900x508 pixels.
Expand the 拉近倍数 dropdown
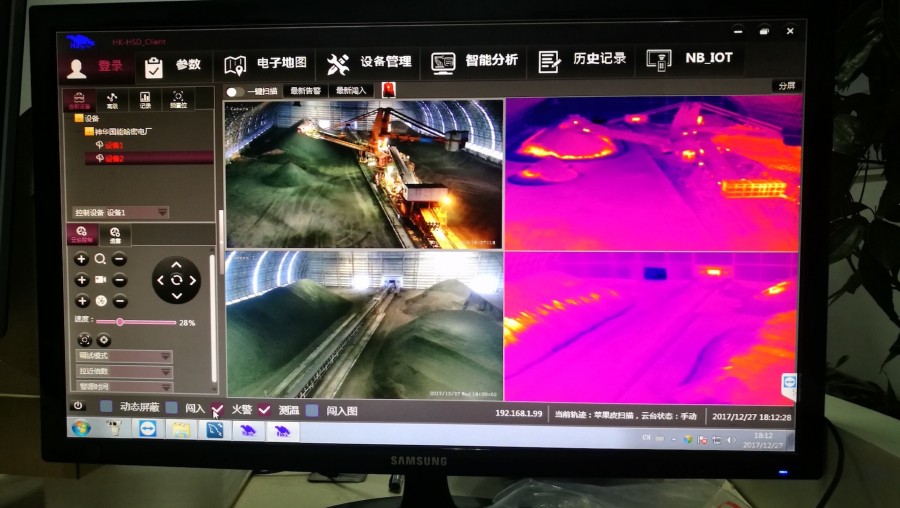pyautogui.click(x=123, y=371)
